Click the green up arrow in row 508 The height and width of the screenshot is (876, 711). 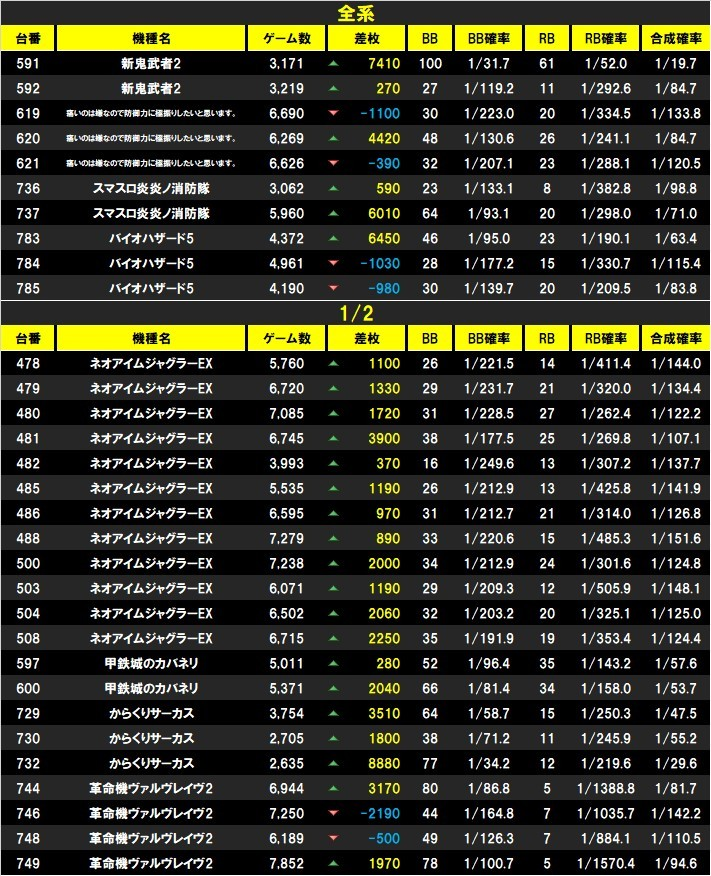[x=333, y=639]
